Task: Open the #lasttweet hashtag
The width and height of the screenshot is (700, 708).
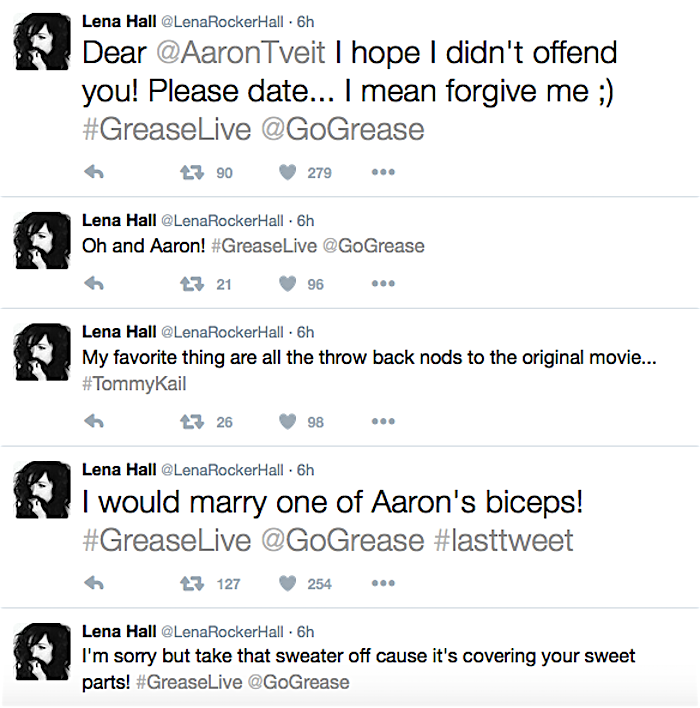Action: 504,540
